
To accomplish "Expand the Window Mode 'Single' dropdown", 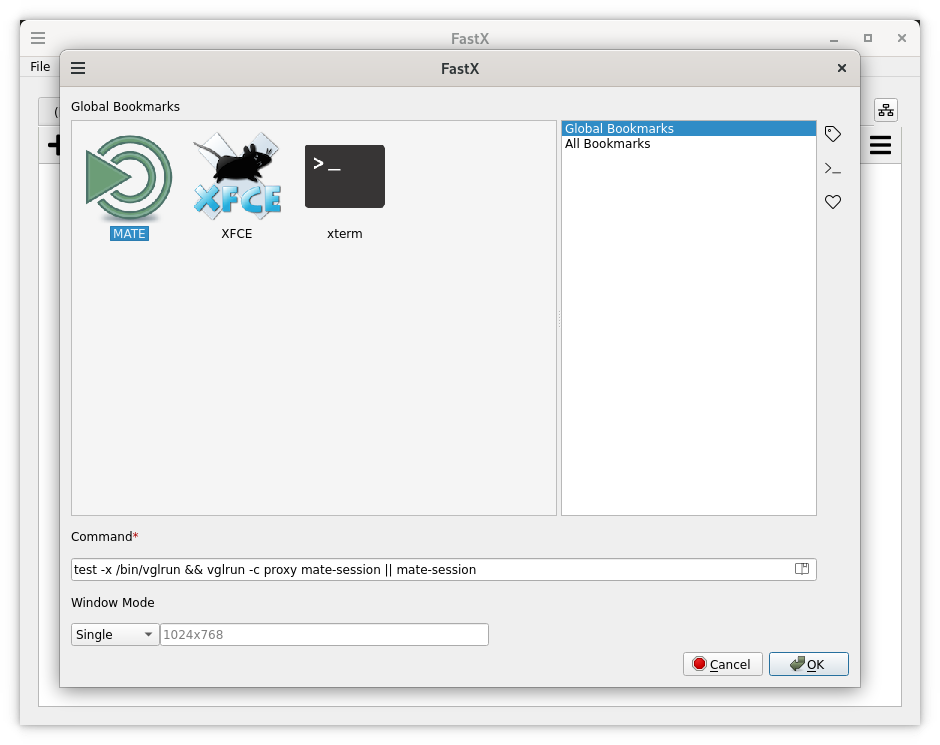I will [x=115, y=634].
